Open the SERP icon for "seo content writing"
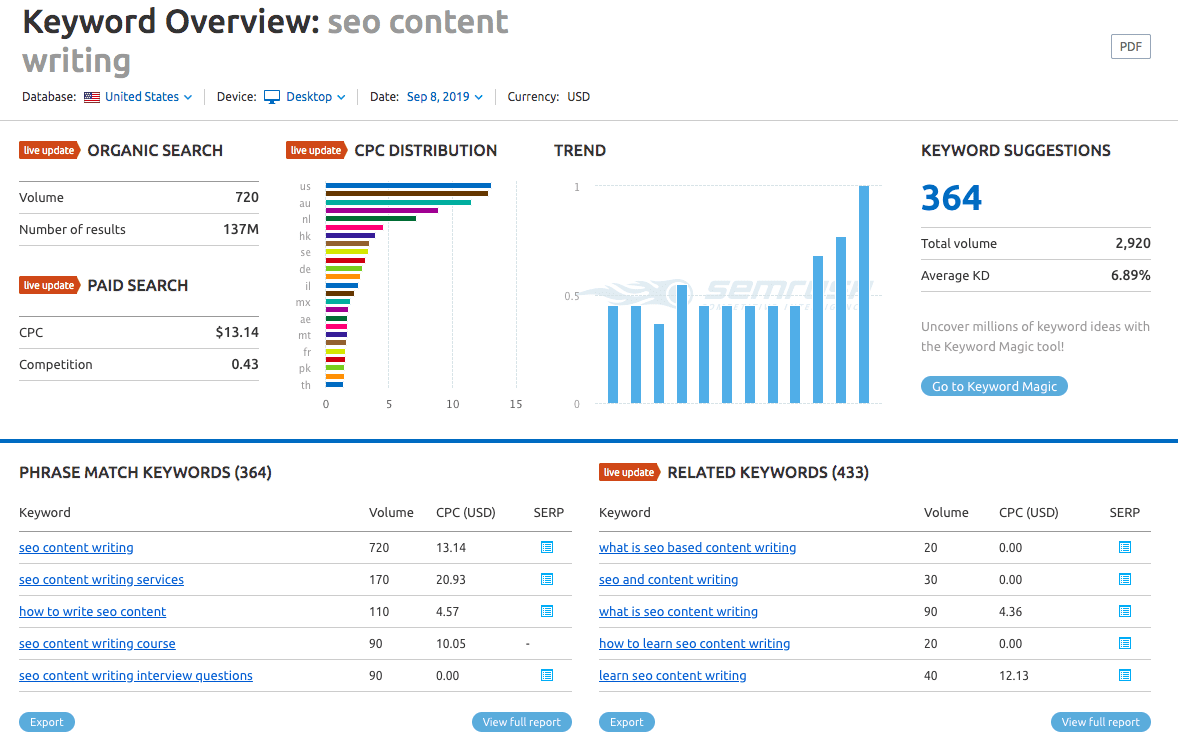Image resolution: width=1178 pixels, height=748 pixels. [546, 547]
